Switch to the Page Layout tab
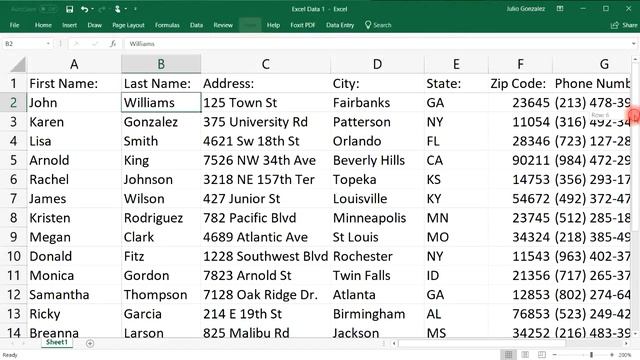The image size is (640, 360). (x=128, y=25)
